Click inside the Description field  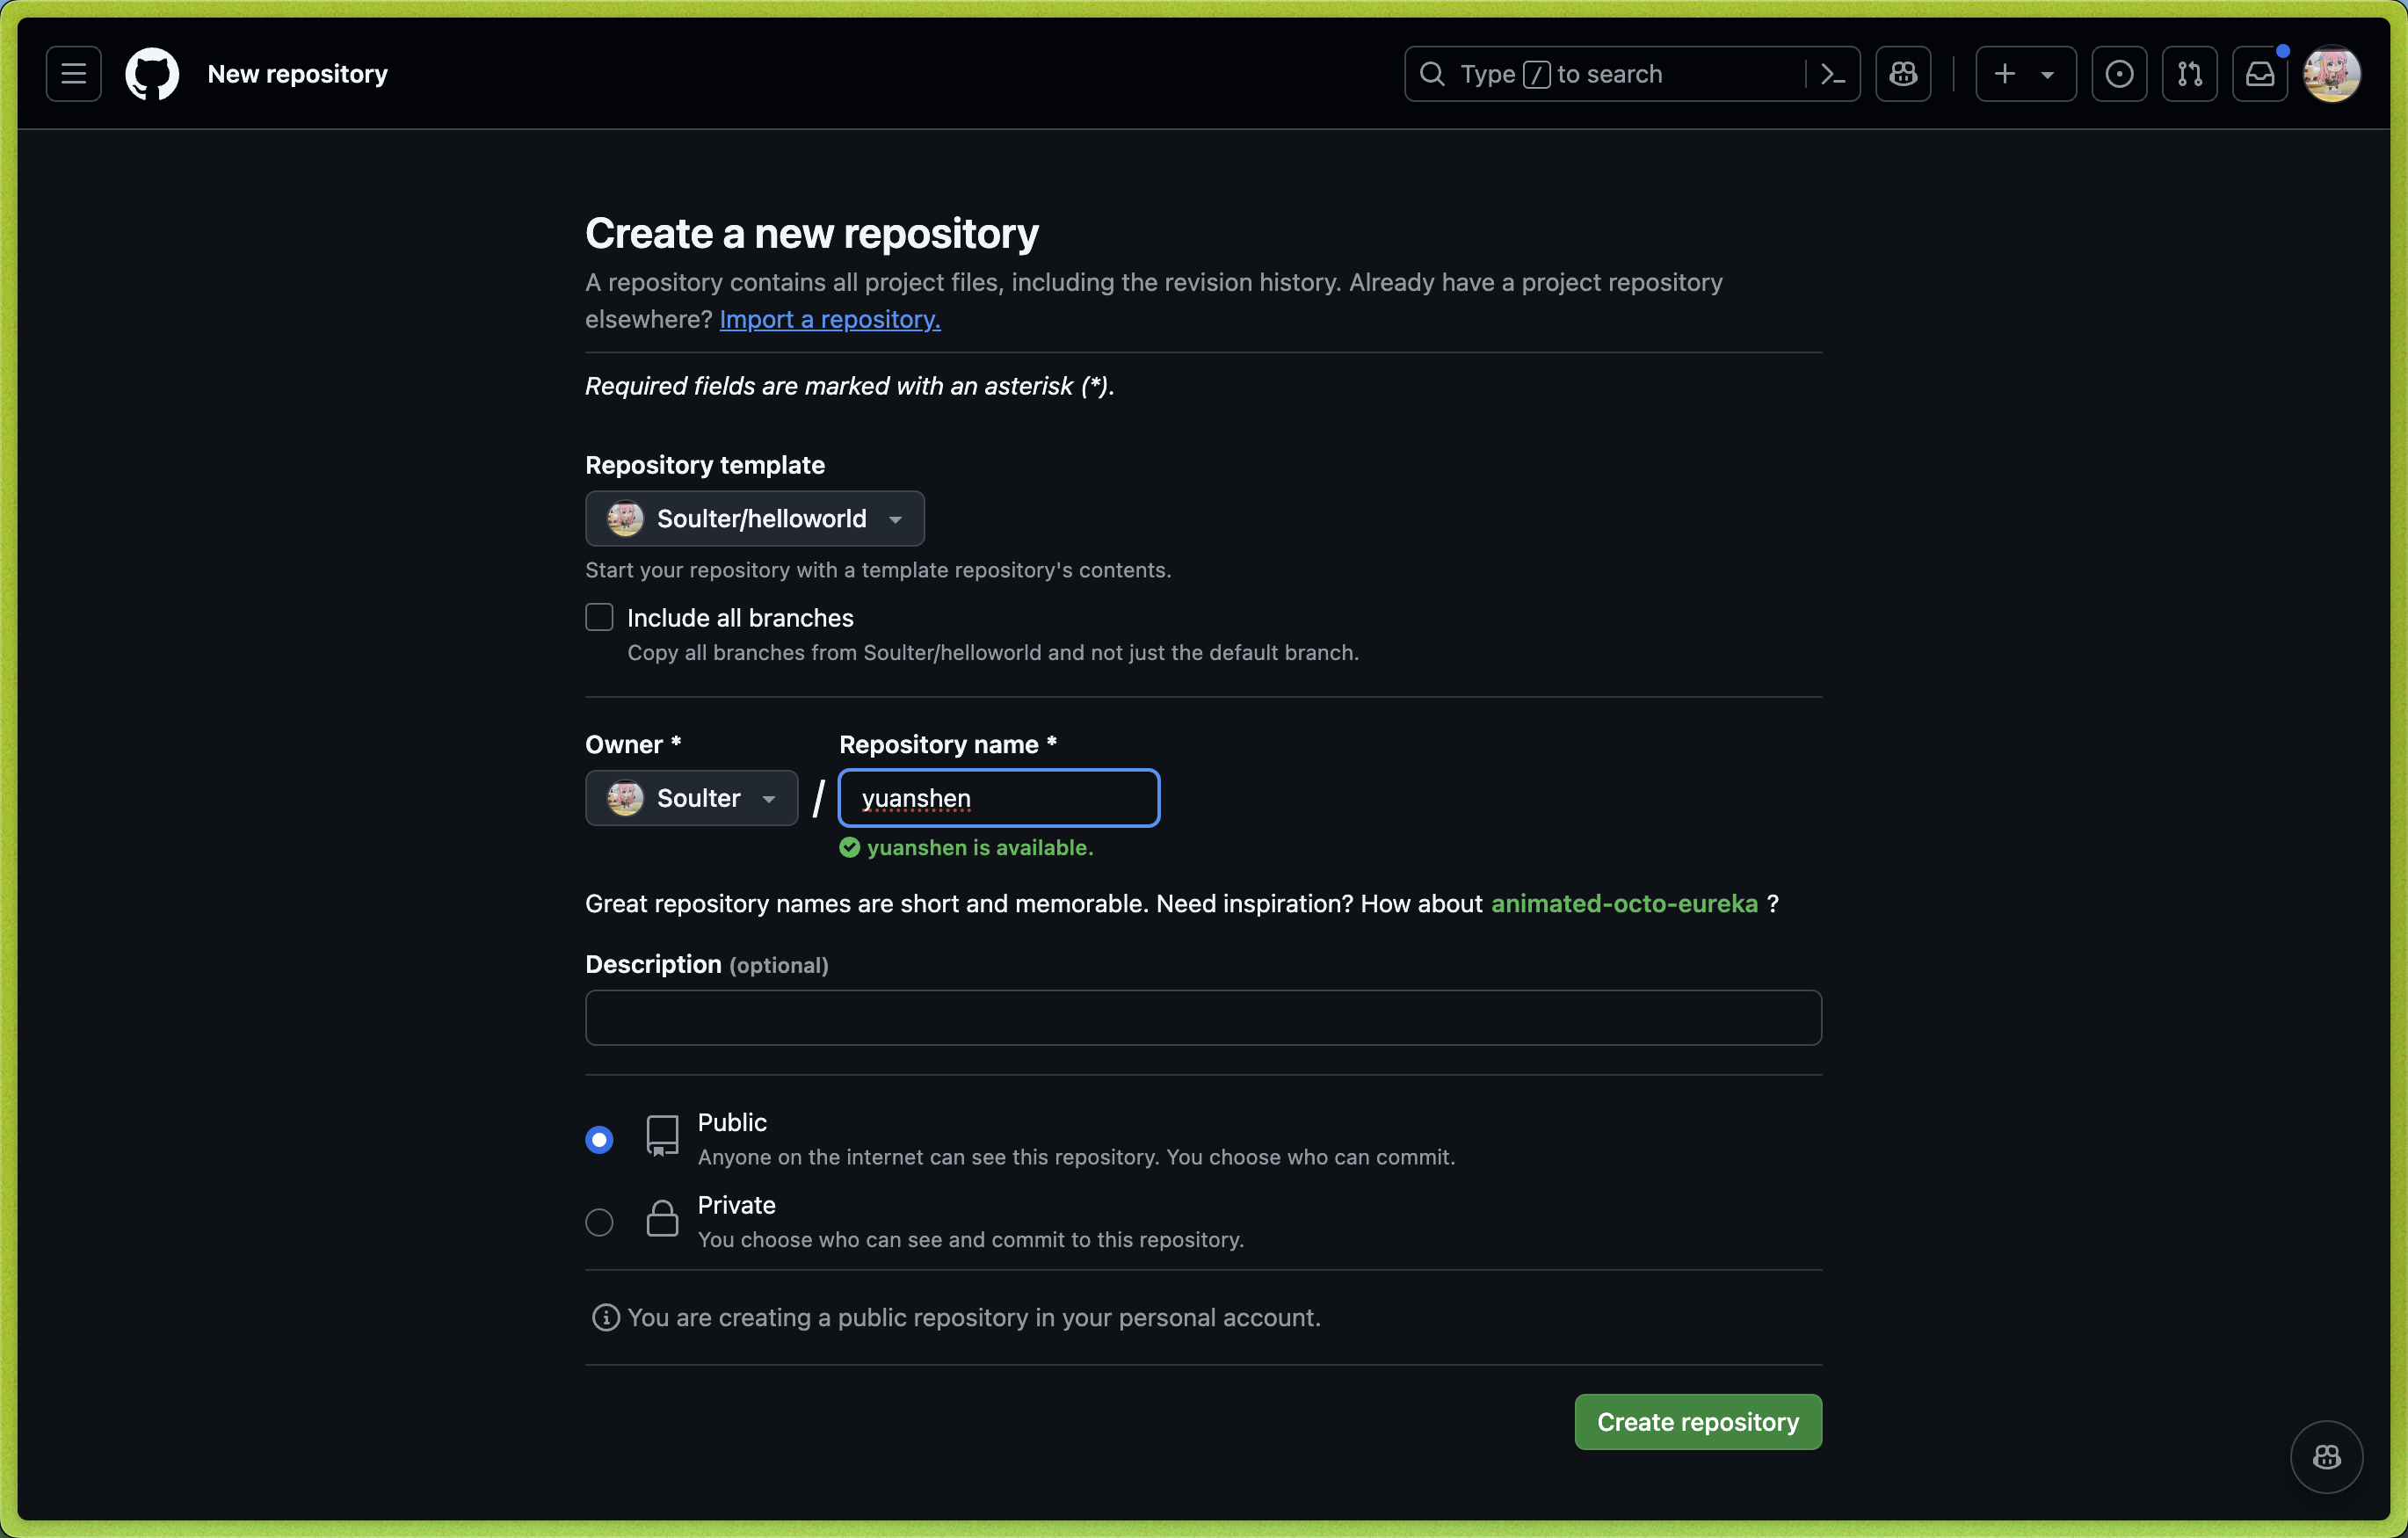coord(1201,1017)
